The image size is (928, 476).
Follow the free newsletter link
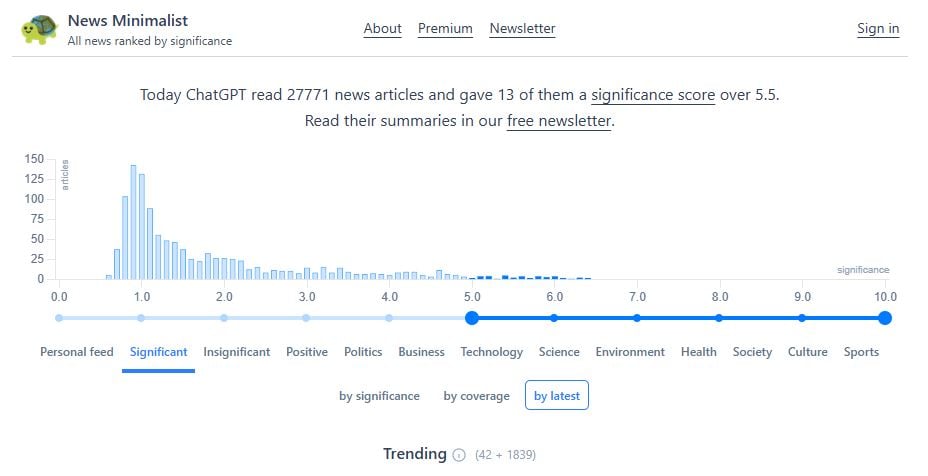coord(558,121)
